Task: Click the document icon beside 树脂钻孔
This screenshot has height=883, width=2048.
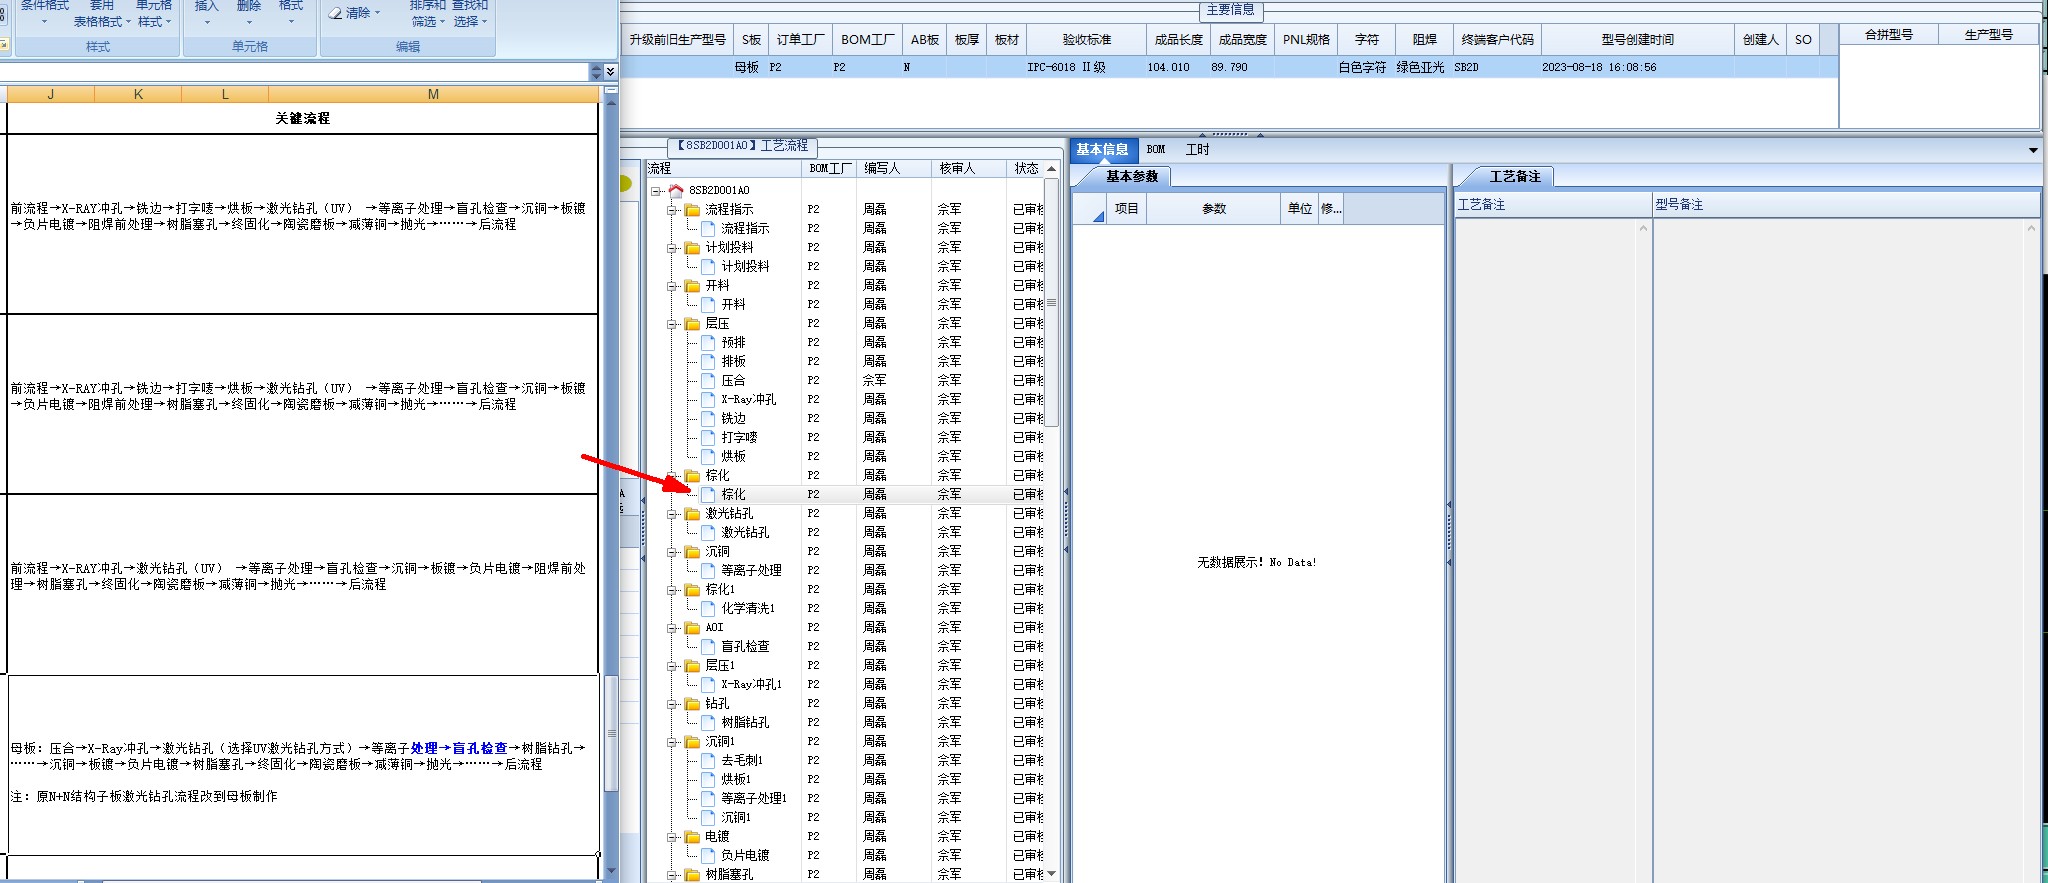Action: [x=708, y=722]
